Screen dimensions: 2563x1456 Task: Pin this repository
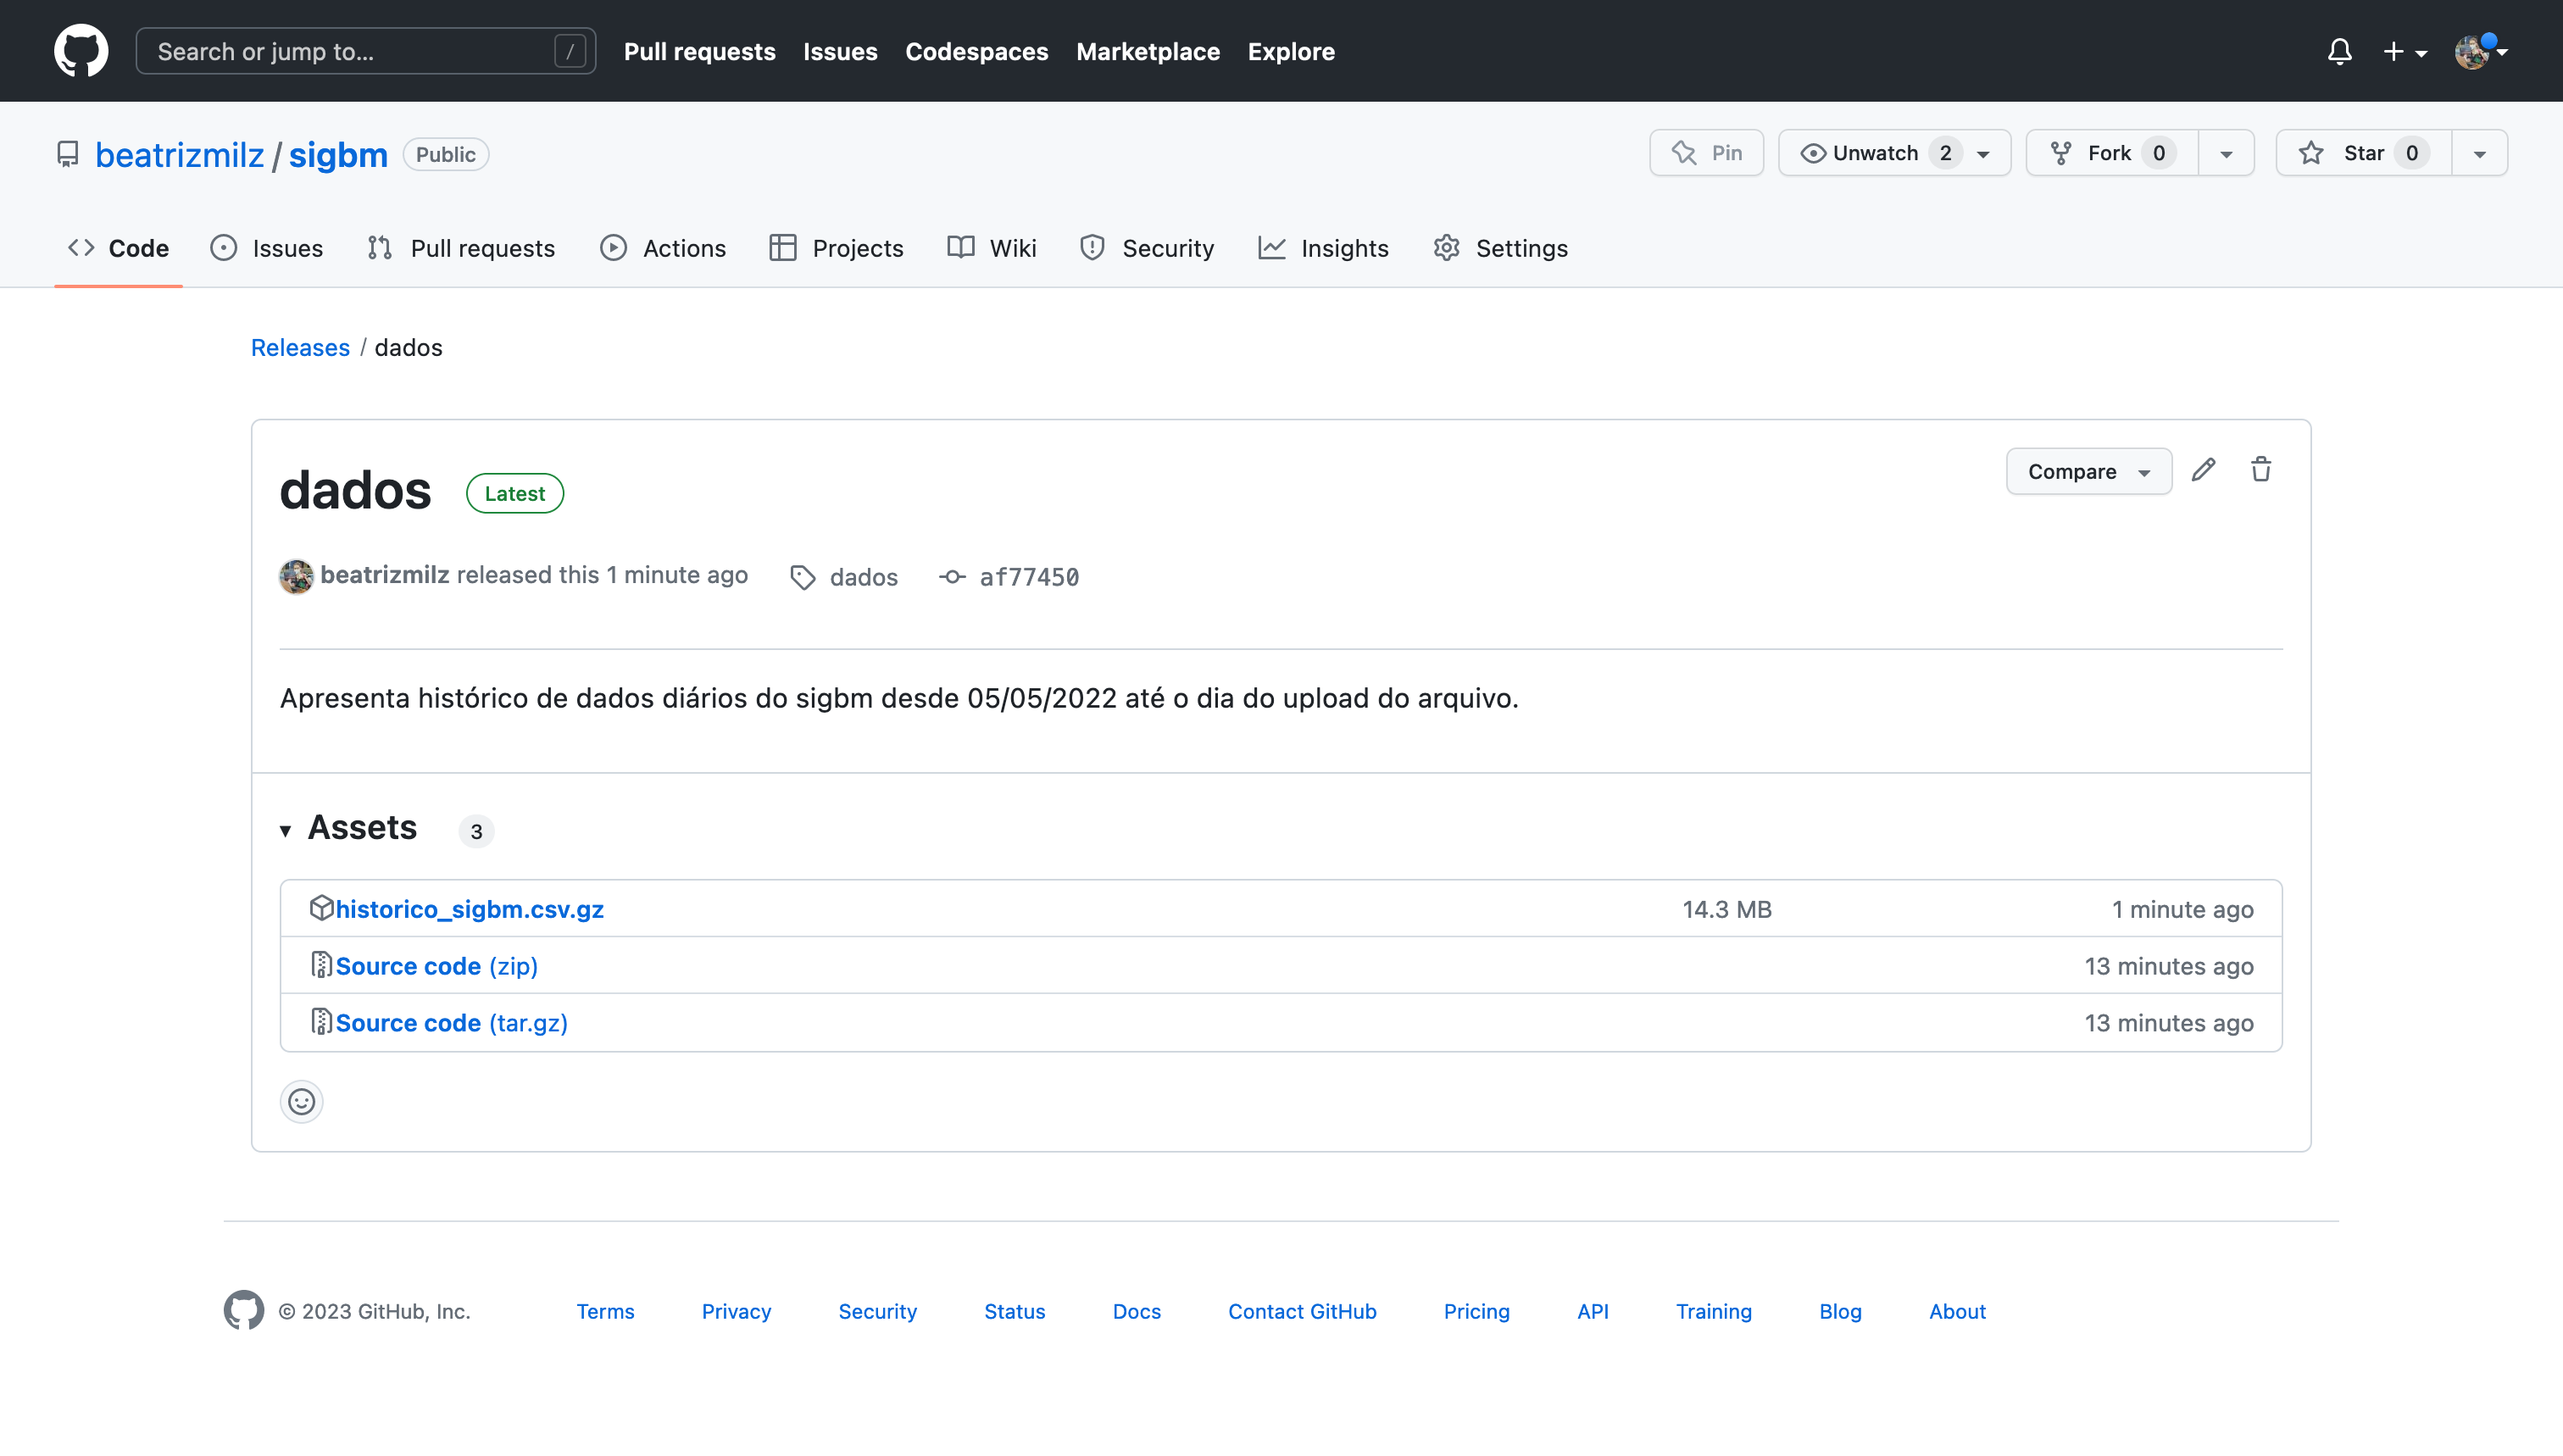tap(1706, 153)
